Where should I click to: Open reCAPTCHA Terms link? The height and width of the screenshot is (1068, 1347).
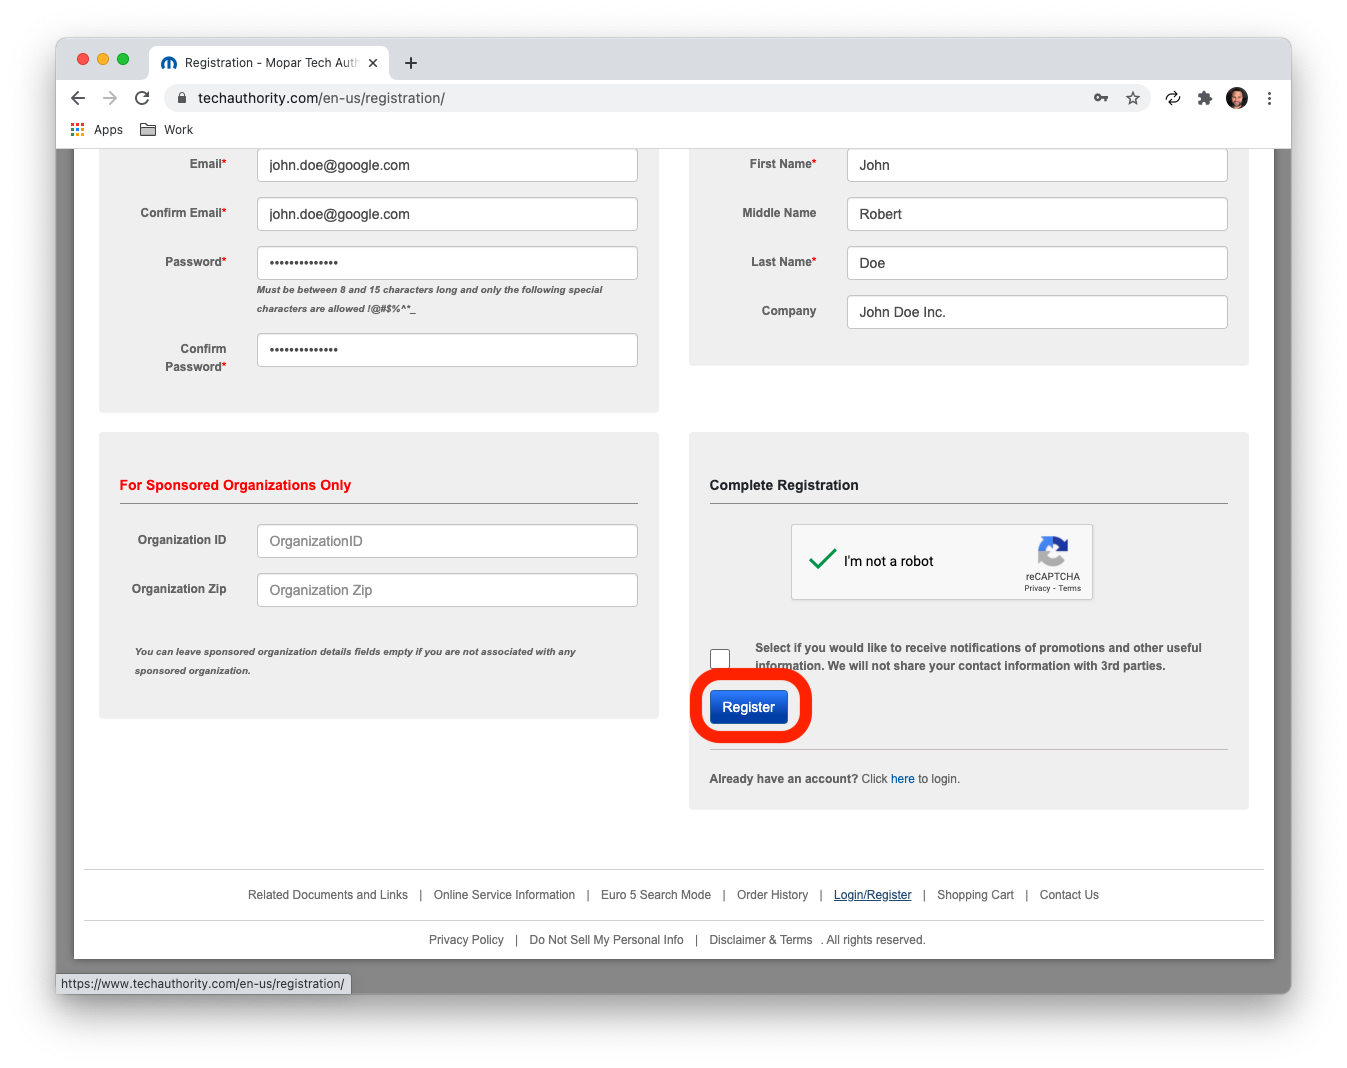(x=1070, y=588)
